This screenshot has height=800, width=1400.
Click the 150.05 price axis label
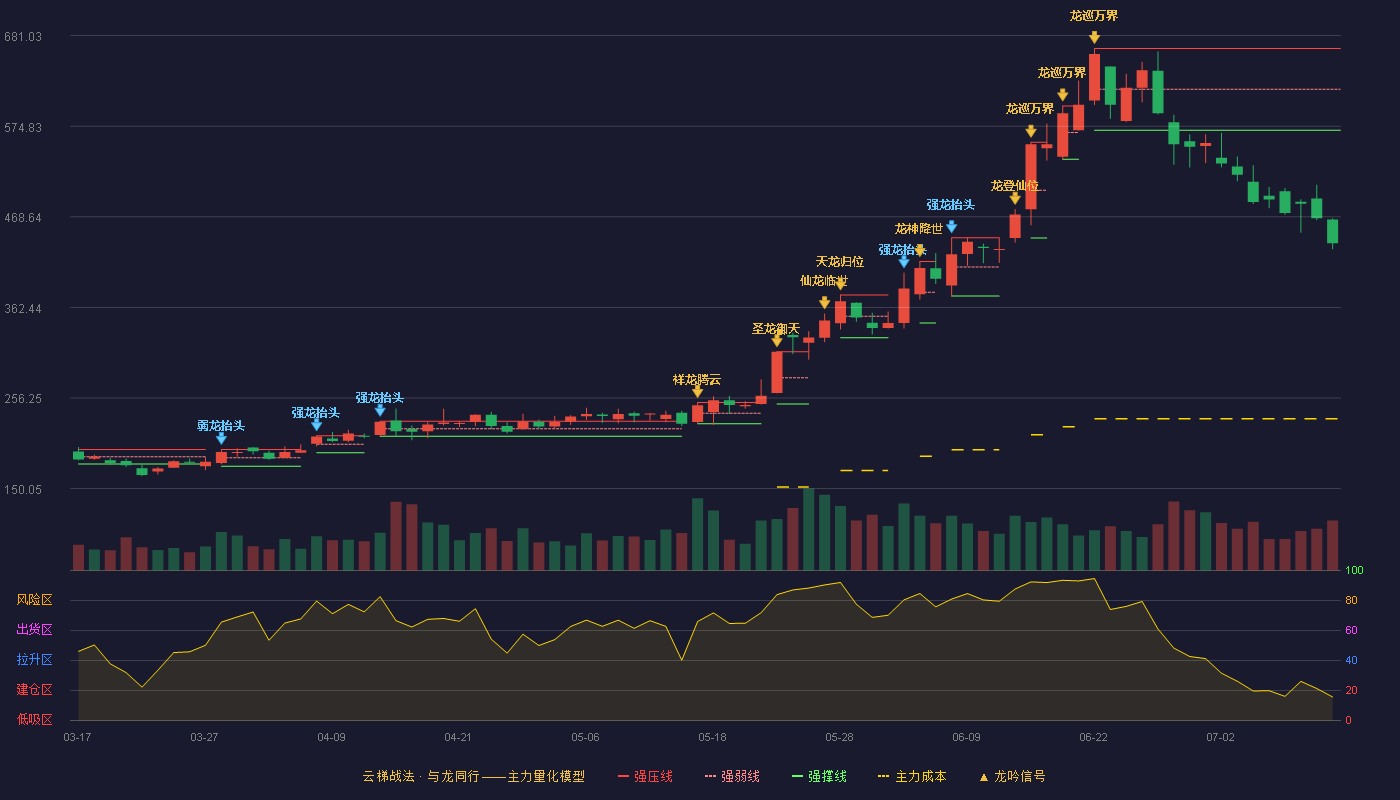(x=22, y=490)
